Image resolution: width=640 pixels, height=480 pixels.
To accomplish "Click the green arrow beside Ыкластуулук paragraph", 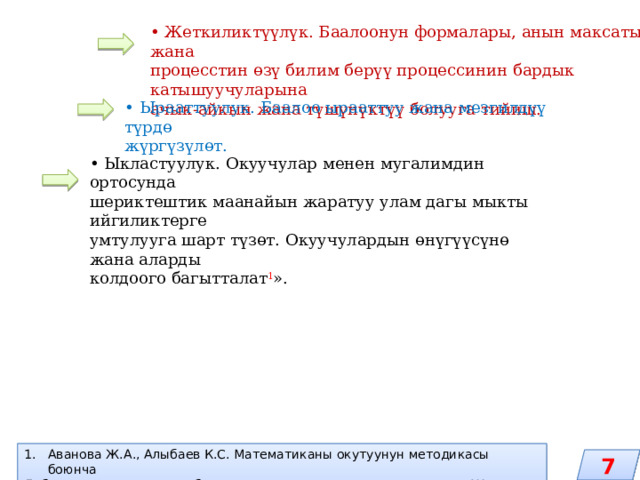I will pyautogui.click(x=60, y=180).
